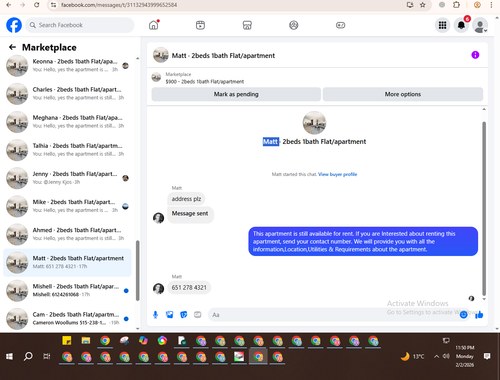Open the Gaming icon in top nav
This screenshot has width=500, height=380.
tap(340, 25)
